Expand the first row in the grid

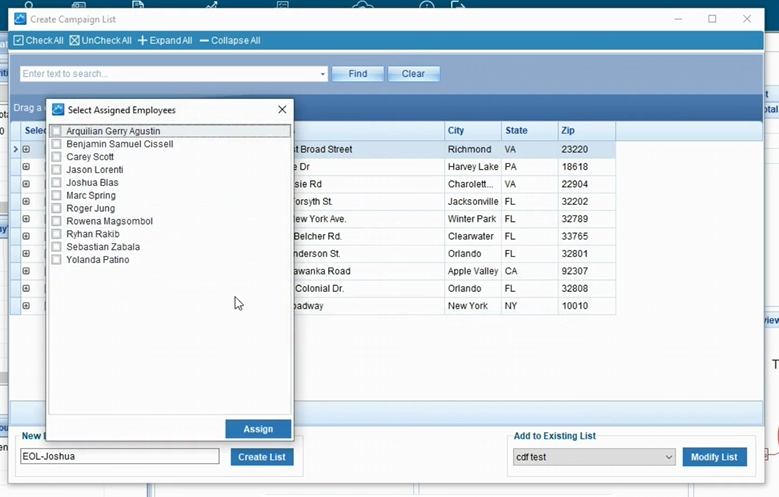(27, 150)
